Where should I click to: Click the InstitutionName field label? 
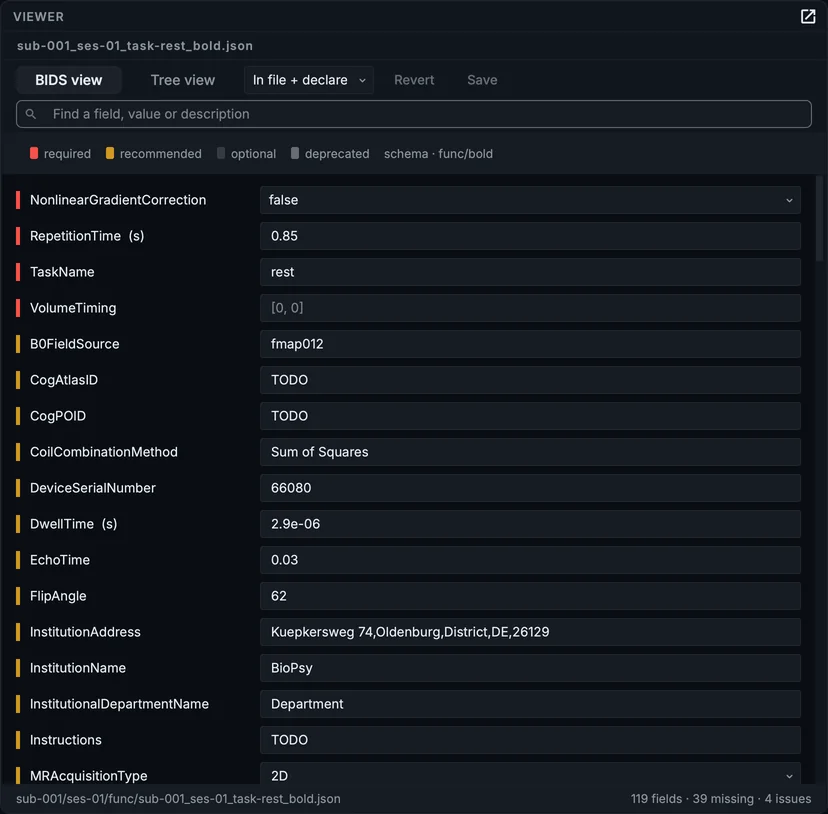tap(78, 667)
